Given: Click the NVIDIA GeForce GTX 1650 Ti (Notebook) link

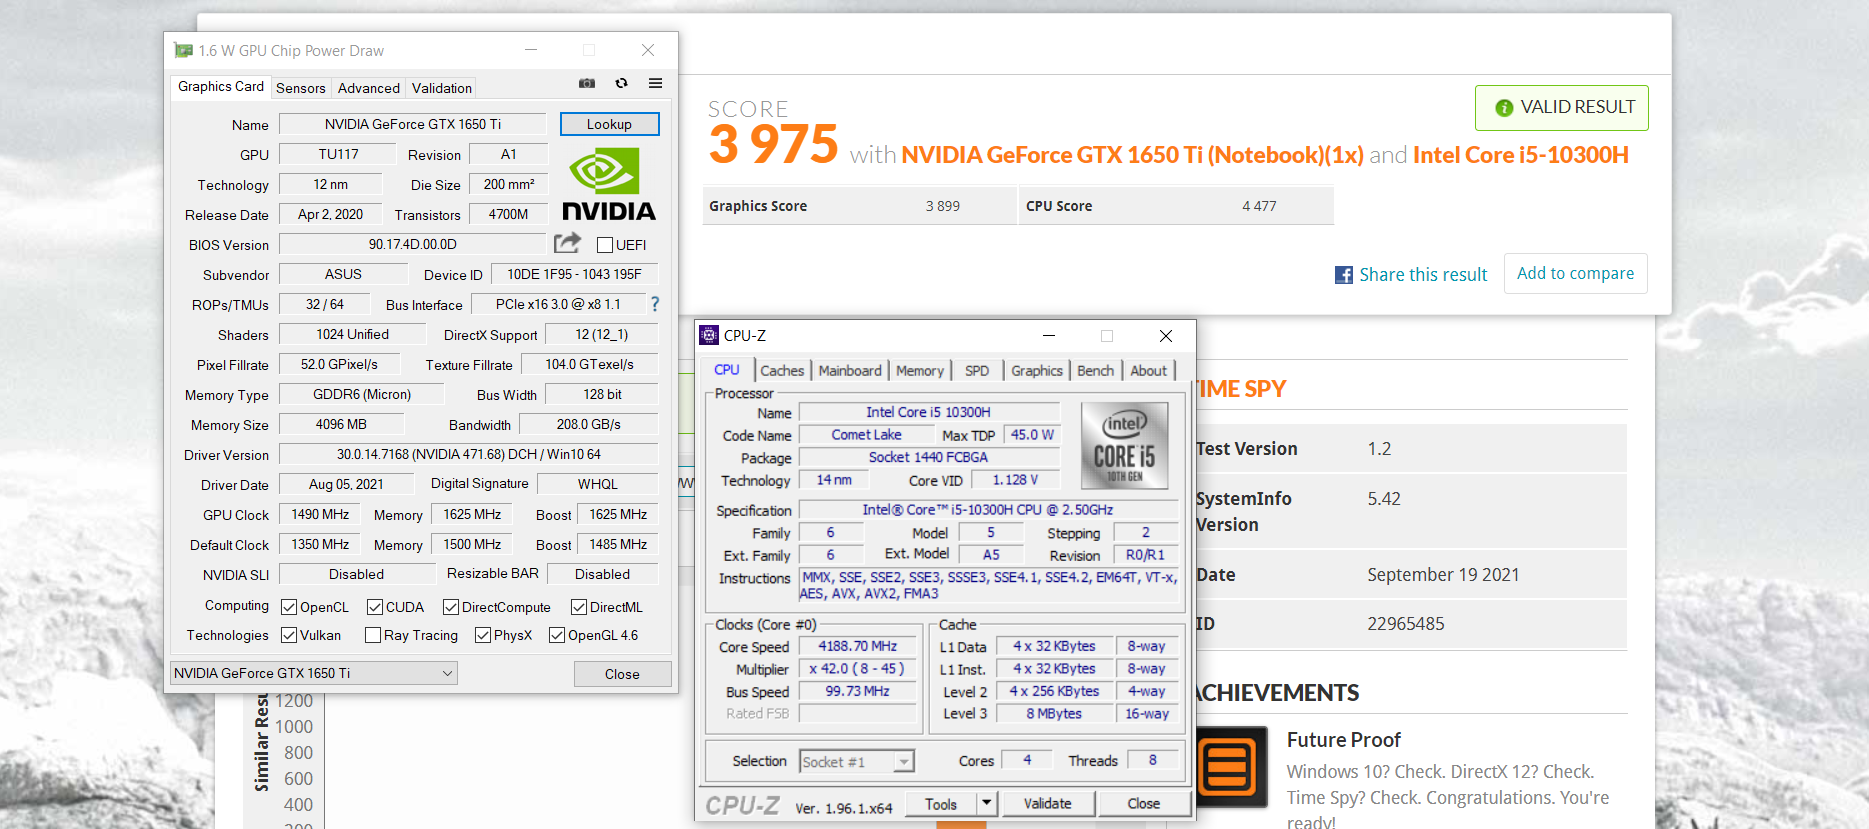Looking at the screenshot, I should [x=1132, y=155].
